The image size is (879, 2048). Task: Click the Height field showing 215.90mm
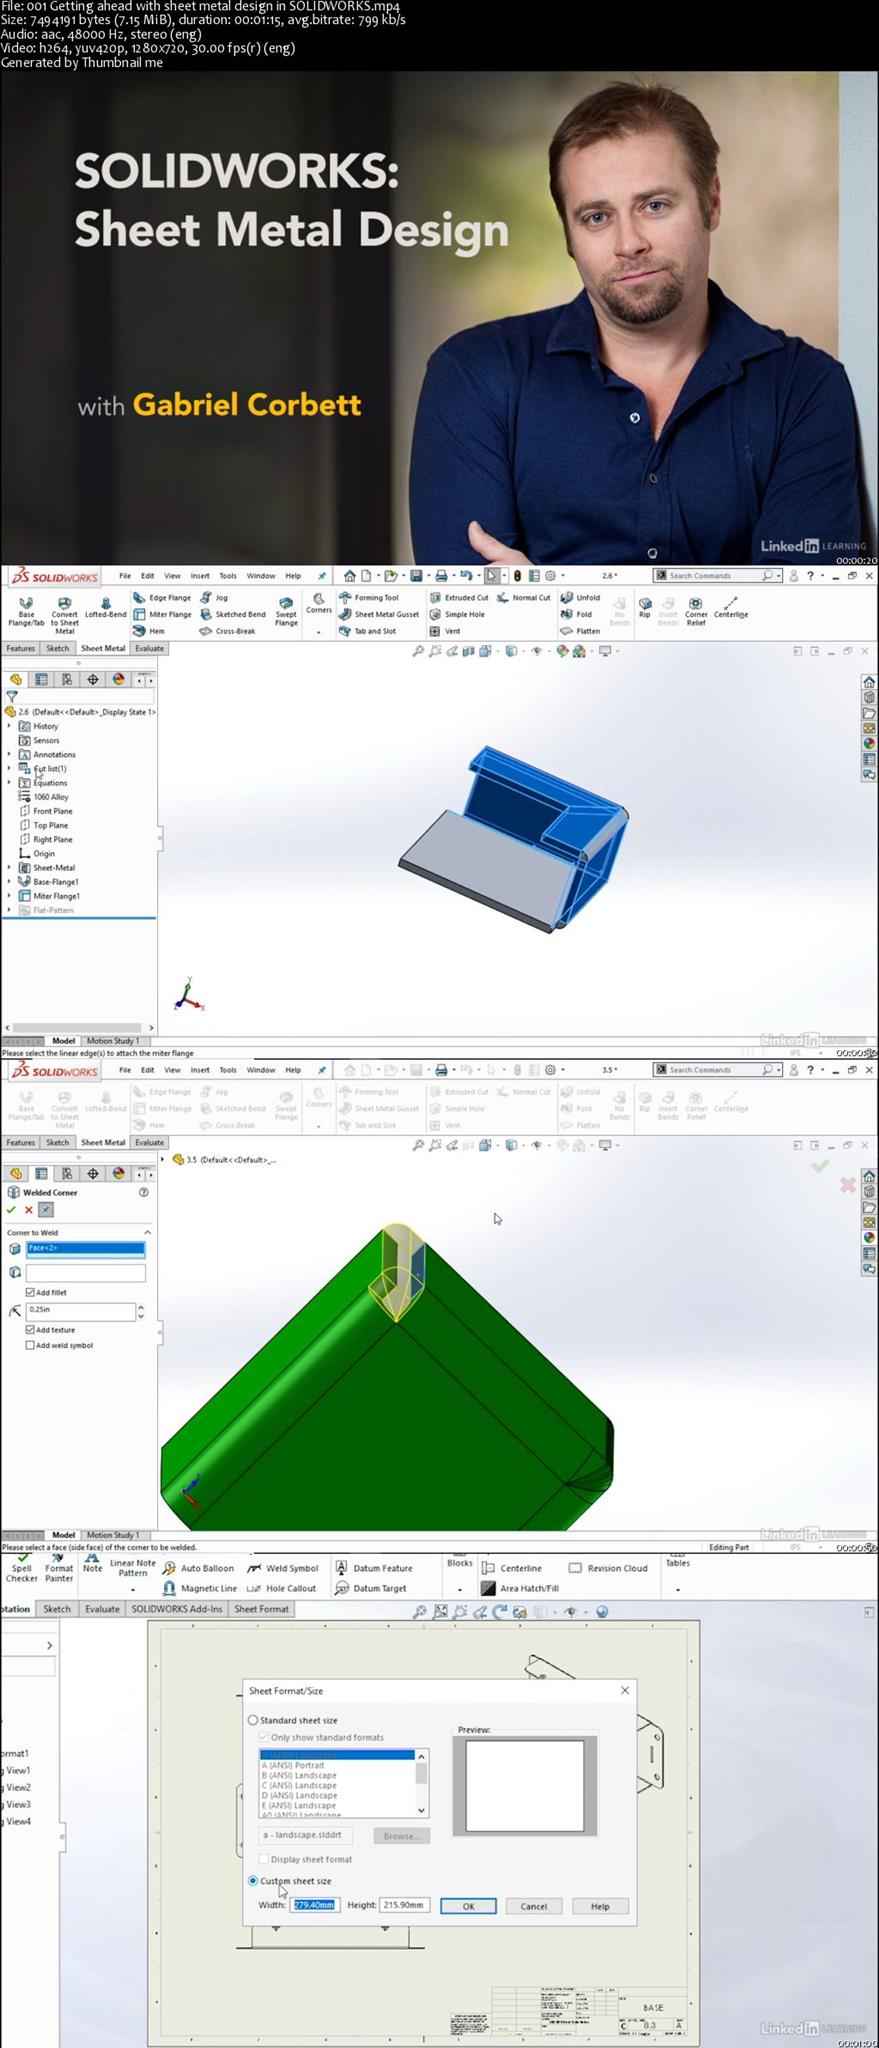tap(404, 1905)
